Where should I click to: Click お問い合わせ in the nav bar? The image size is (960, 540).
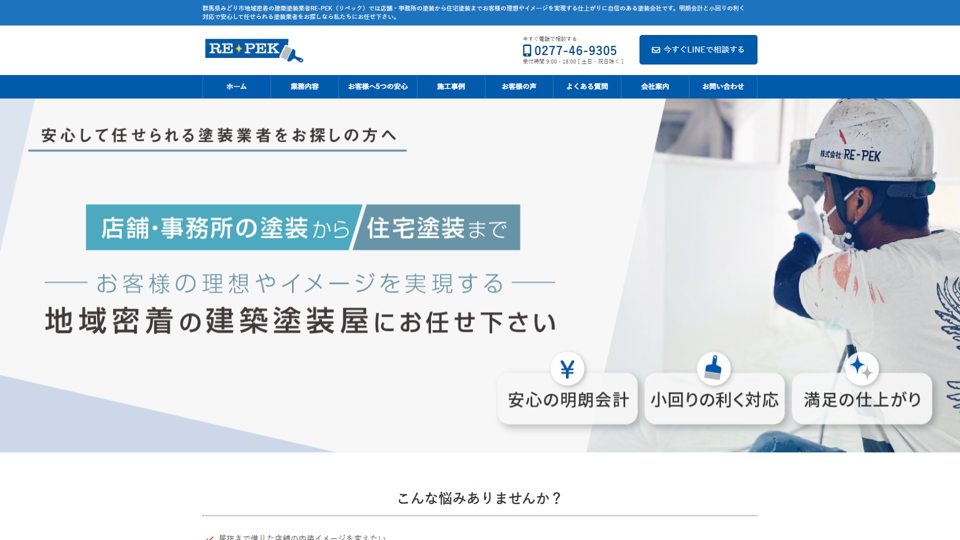[x=723, y=87]
